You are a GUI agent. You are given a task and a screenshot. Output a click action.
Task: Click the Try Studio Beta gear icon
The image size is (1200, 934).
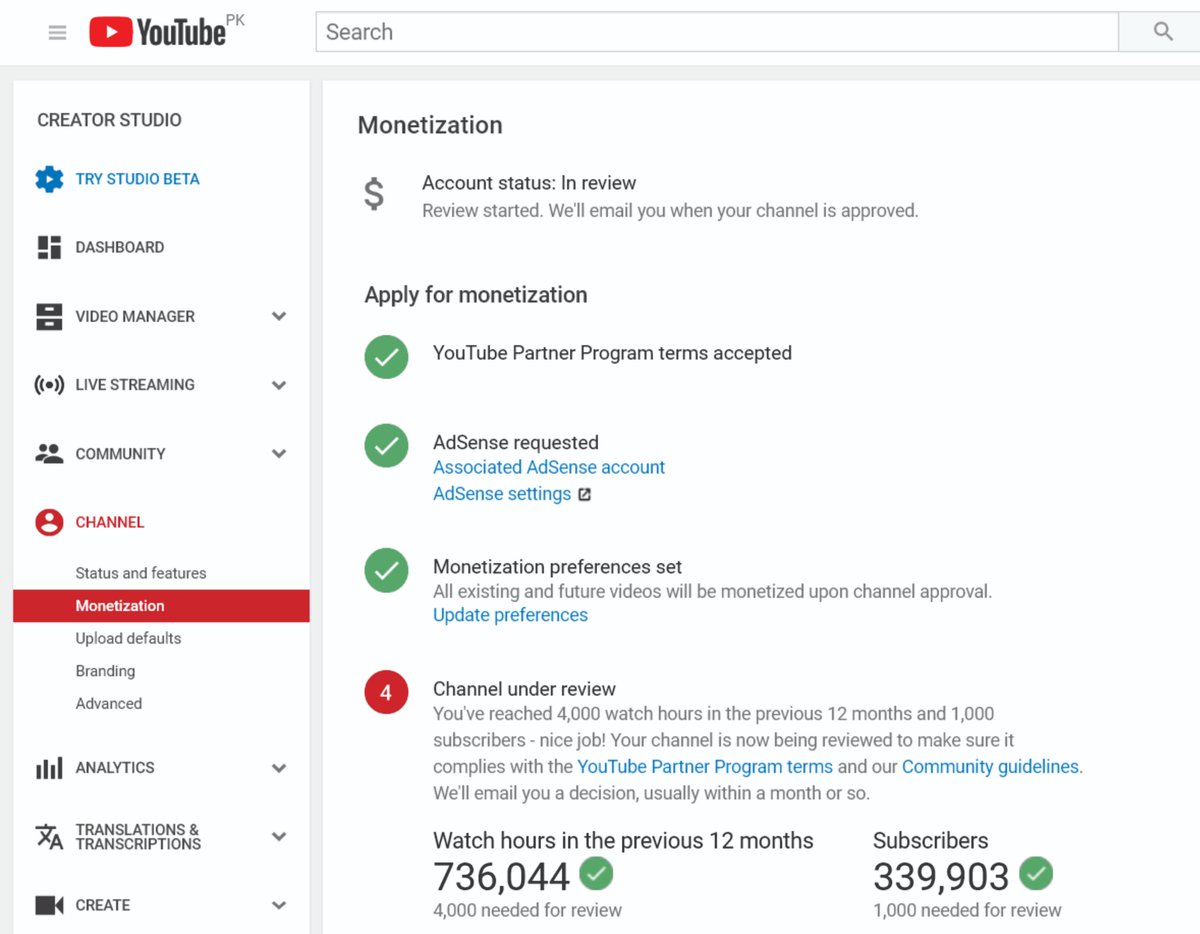[x=49, y=179]
